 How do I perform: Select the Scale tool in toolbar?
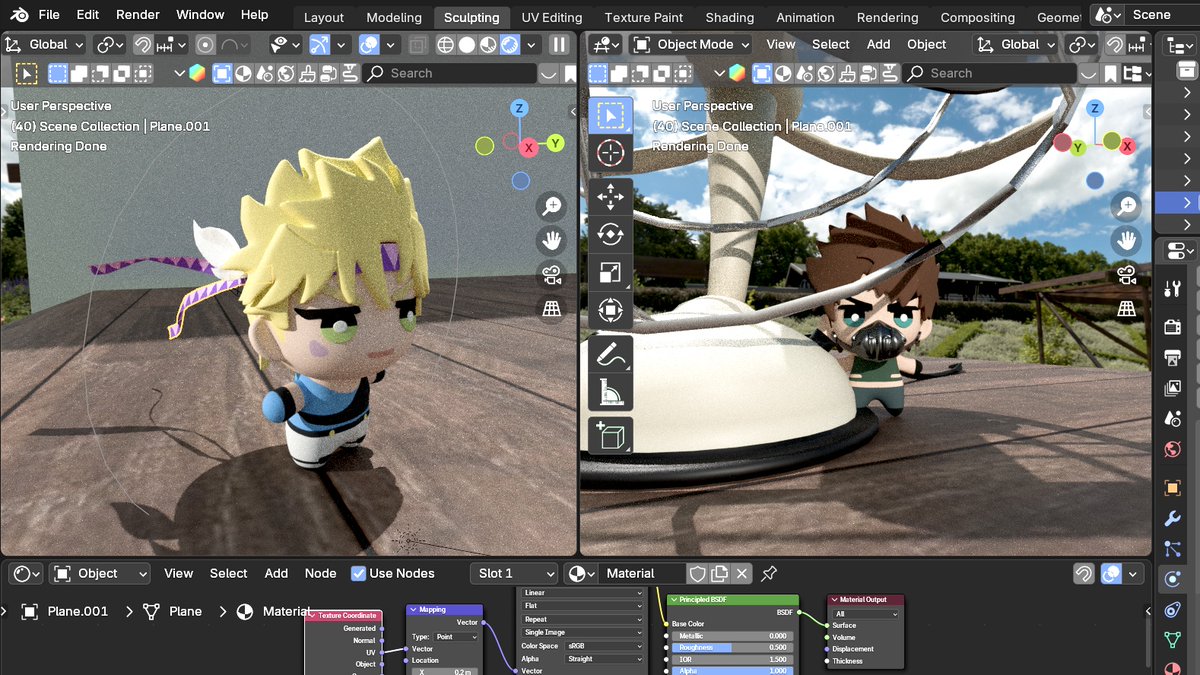coord(610,273)
